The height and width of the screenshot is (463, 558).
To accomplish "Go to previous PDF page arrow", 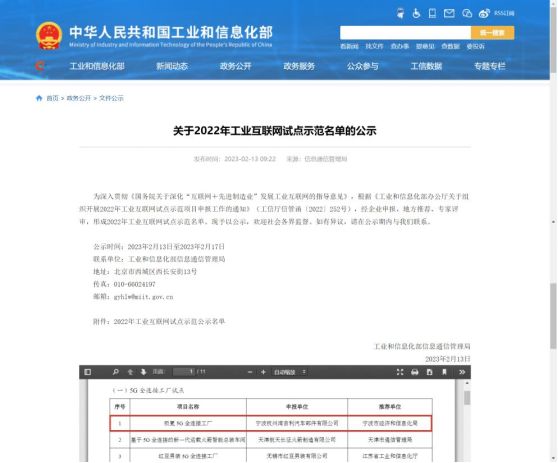I will [x=130, y=372].
